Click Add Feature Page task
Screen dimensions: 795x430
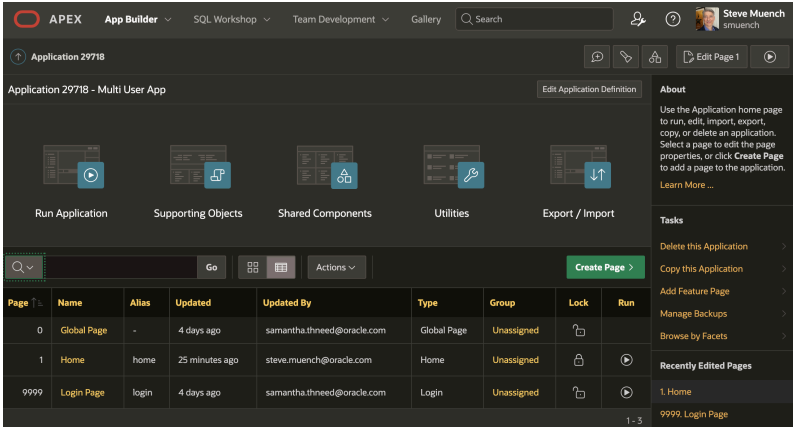click(x=694, y=291)
